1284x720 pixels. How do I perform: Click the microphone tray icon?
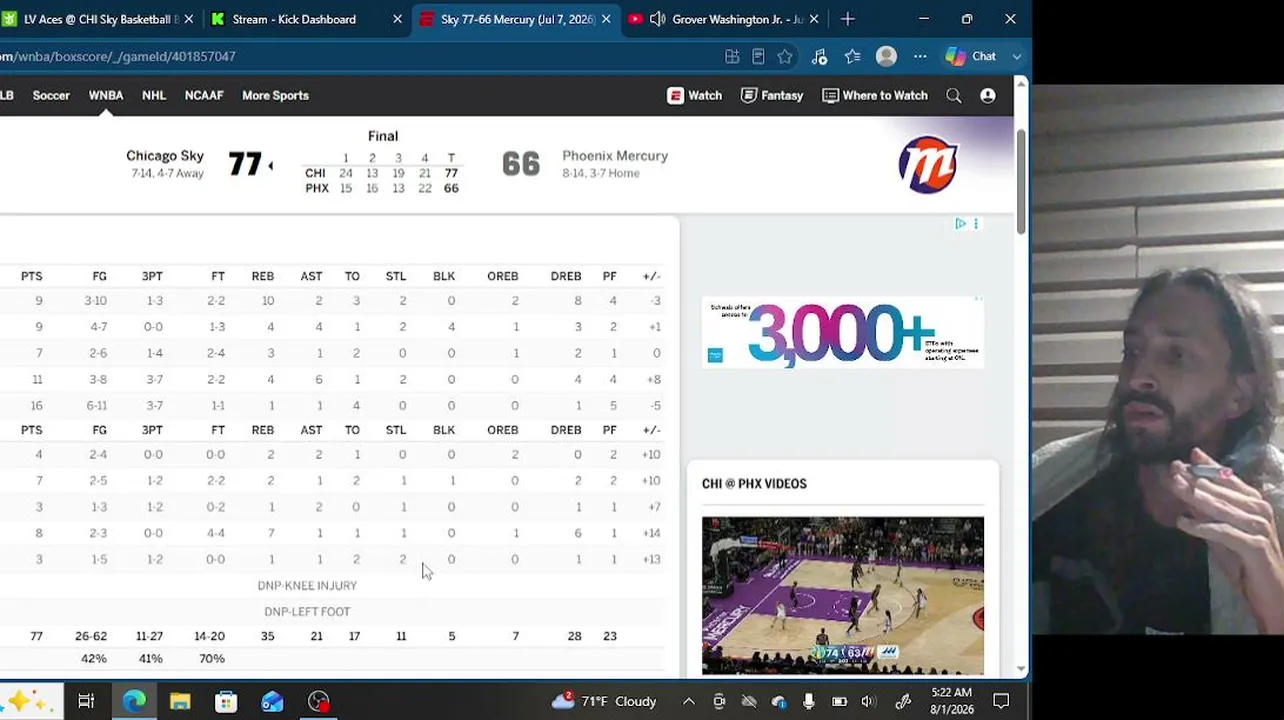(809, 702)
